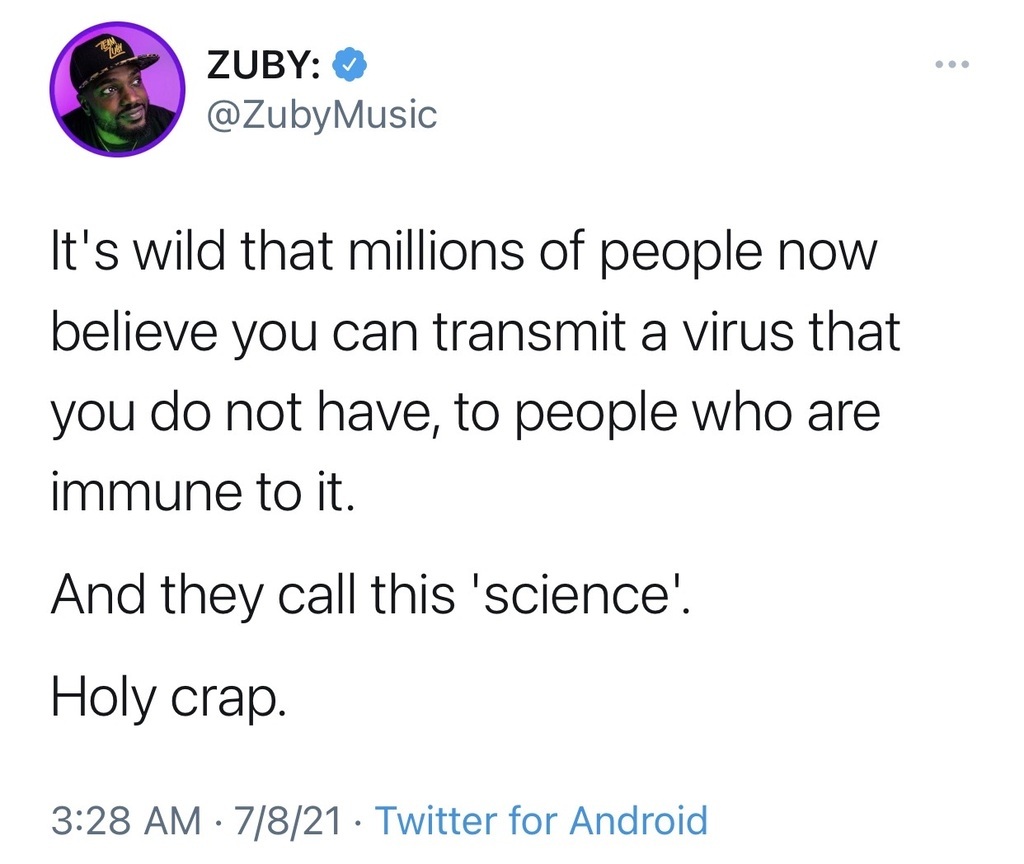1024x864 pixels.
Task: Open the three-dot more options menu
Action: point(950,66)
